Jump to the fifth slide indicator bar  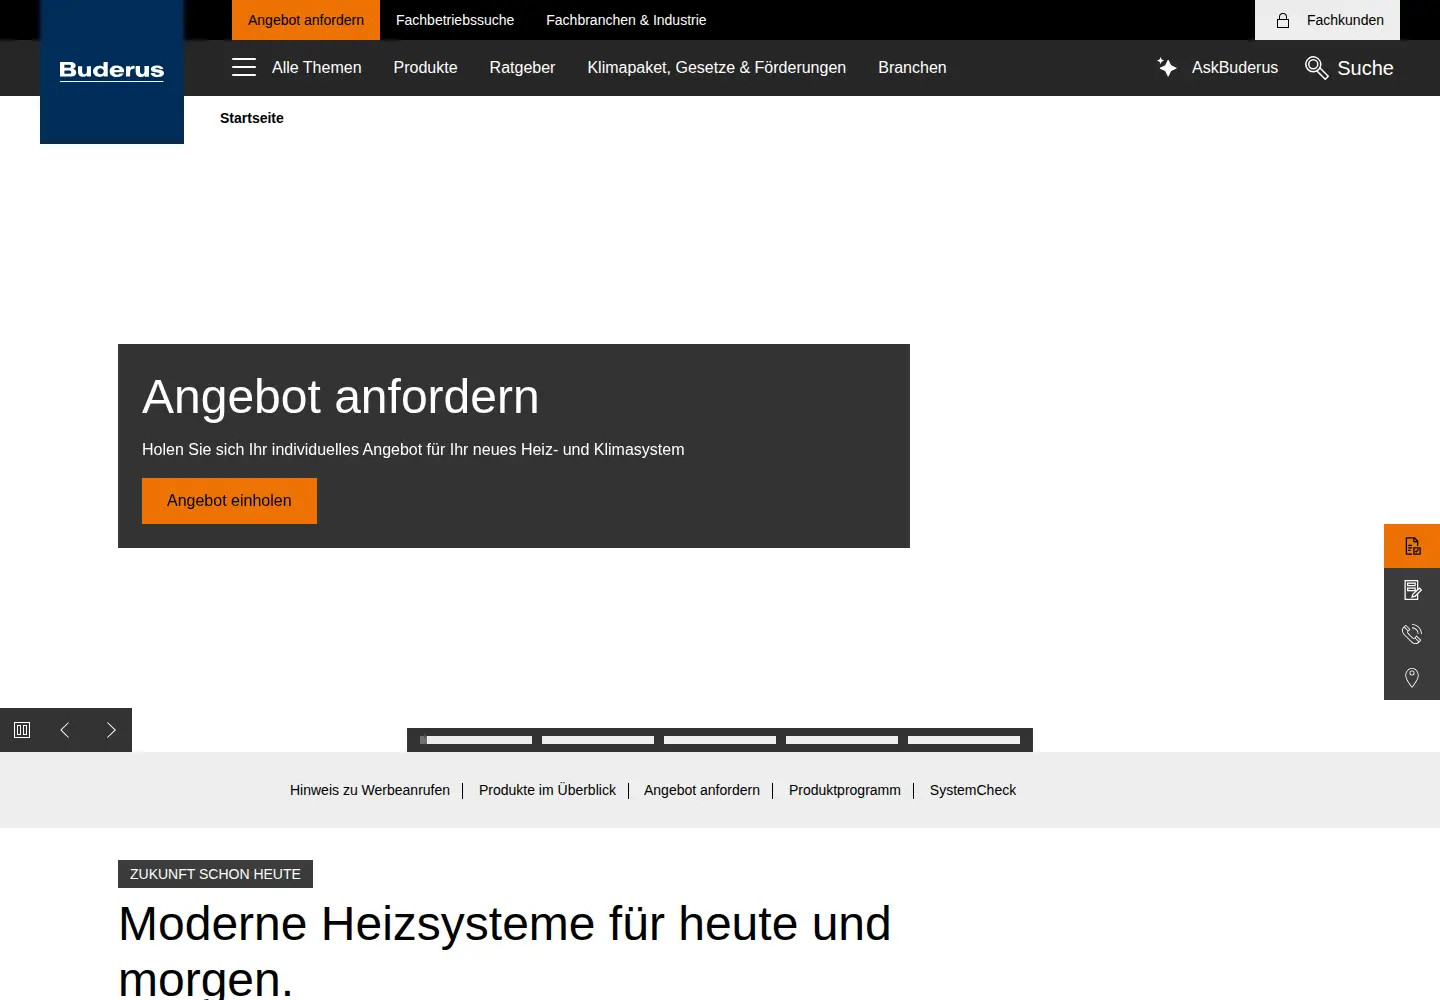pyautogui.click(x=964, y=740)
